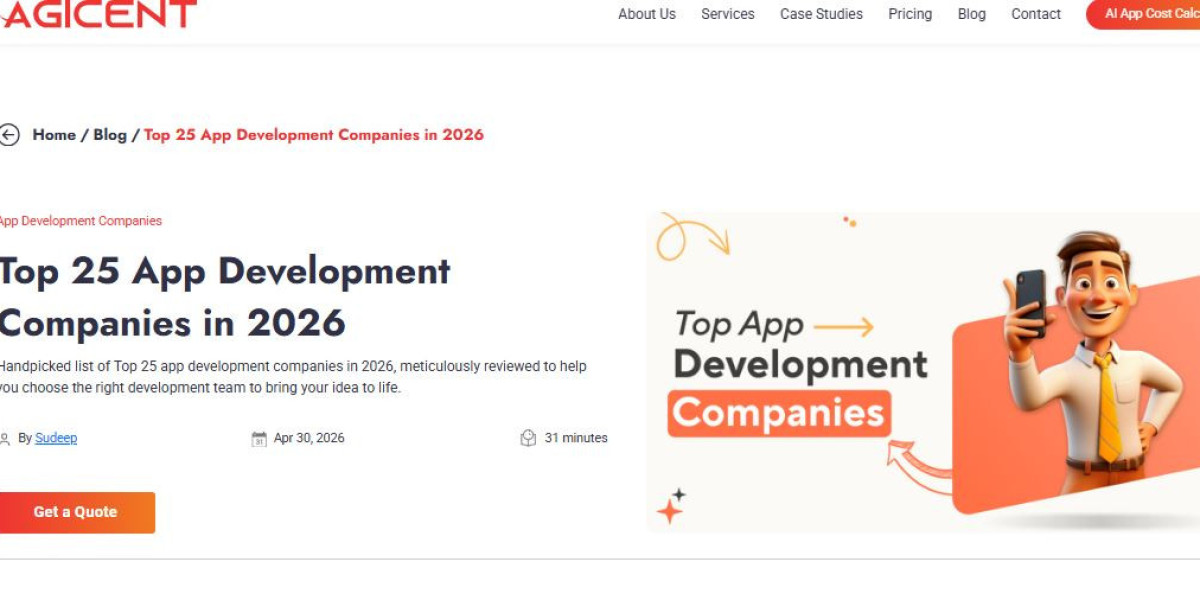Click the article headline Top 25 App Development
Screen dimensions: 1200x600
coord(225,297)
